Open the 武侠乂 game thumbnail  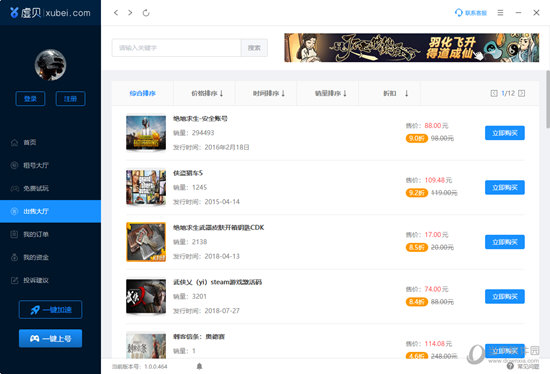tap(146, 296)
